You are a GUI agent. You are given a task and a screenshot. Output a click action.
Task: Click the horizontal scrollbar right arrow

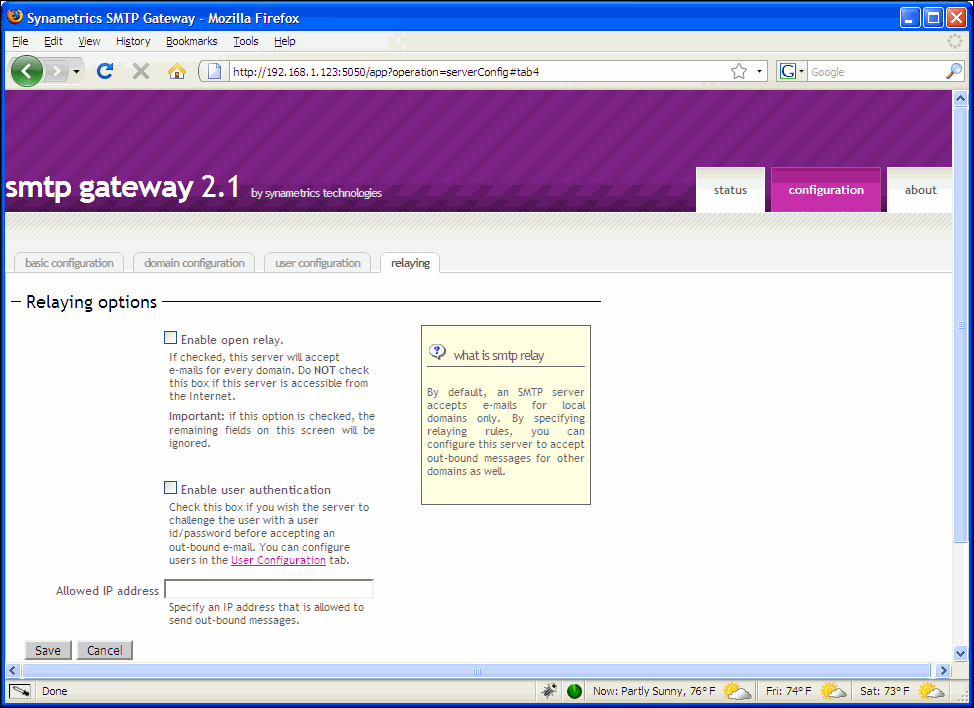(944, 670)
